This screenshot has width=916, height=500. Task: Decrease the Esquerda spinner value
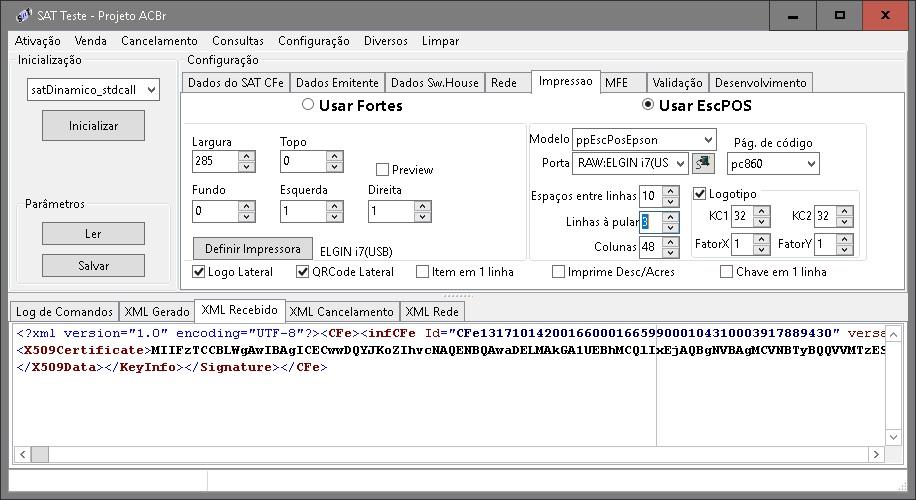pyautogui.click(x=335, y=217)
